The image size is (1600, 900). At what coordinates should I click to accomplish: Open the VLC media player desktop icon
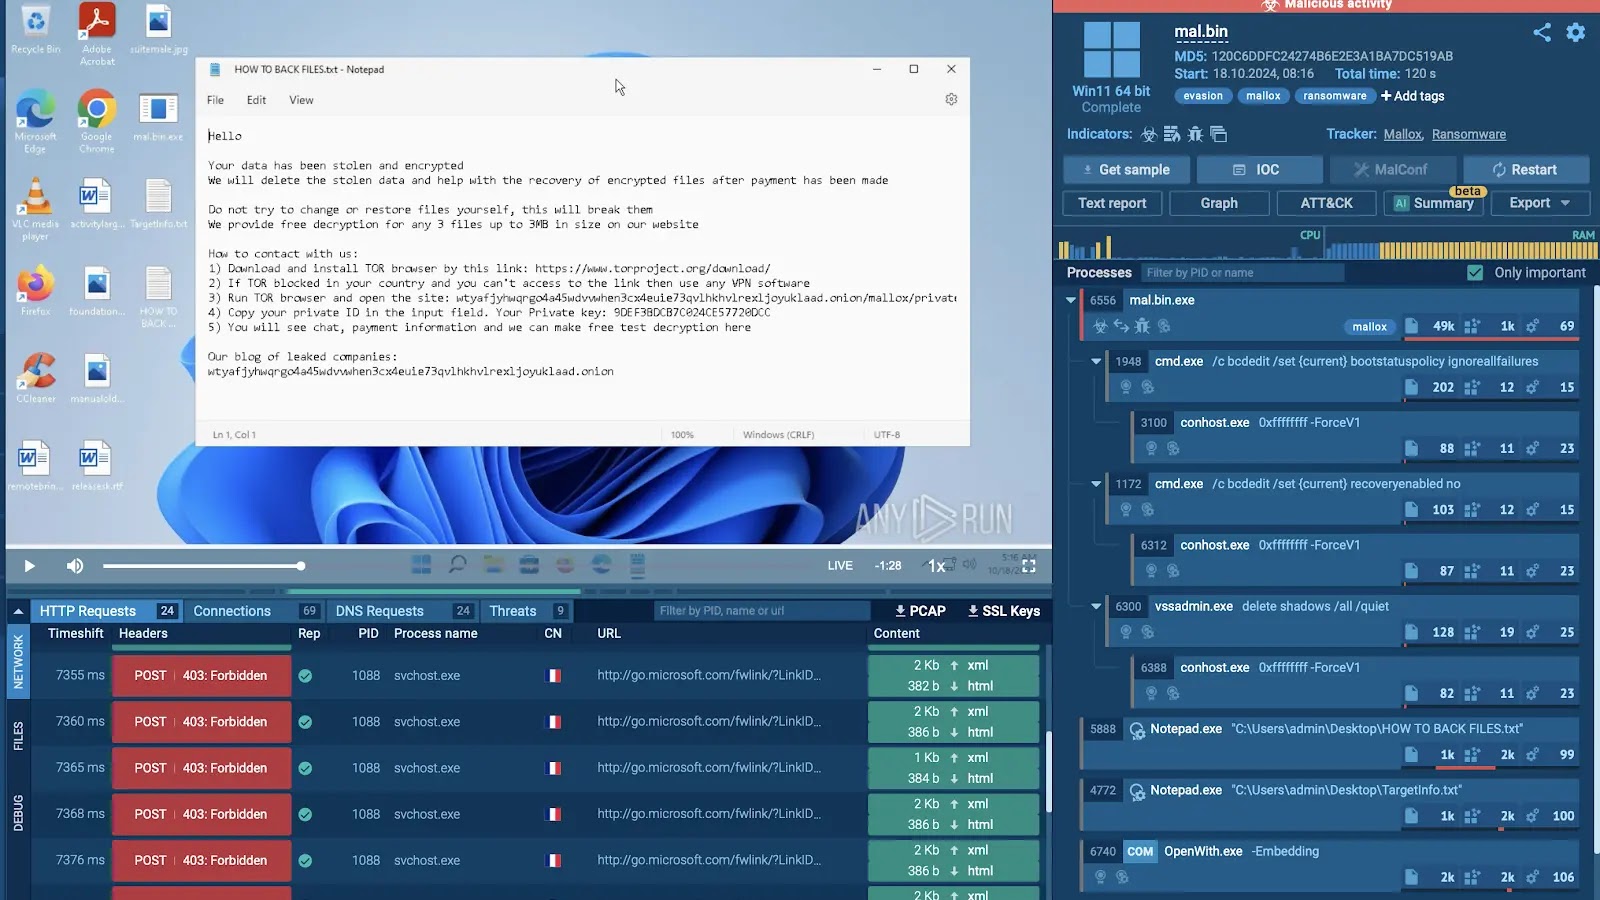[x=35, y=209]
